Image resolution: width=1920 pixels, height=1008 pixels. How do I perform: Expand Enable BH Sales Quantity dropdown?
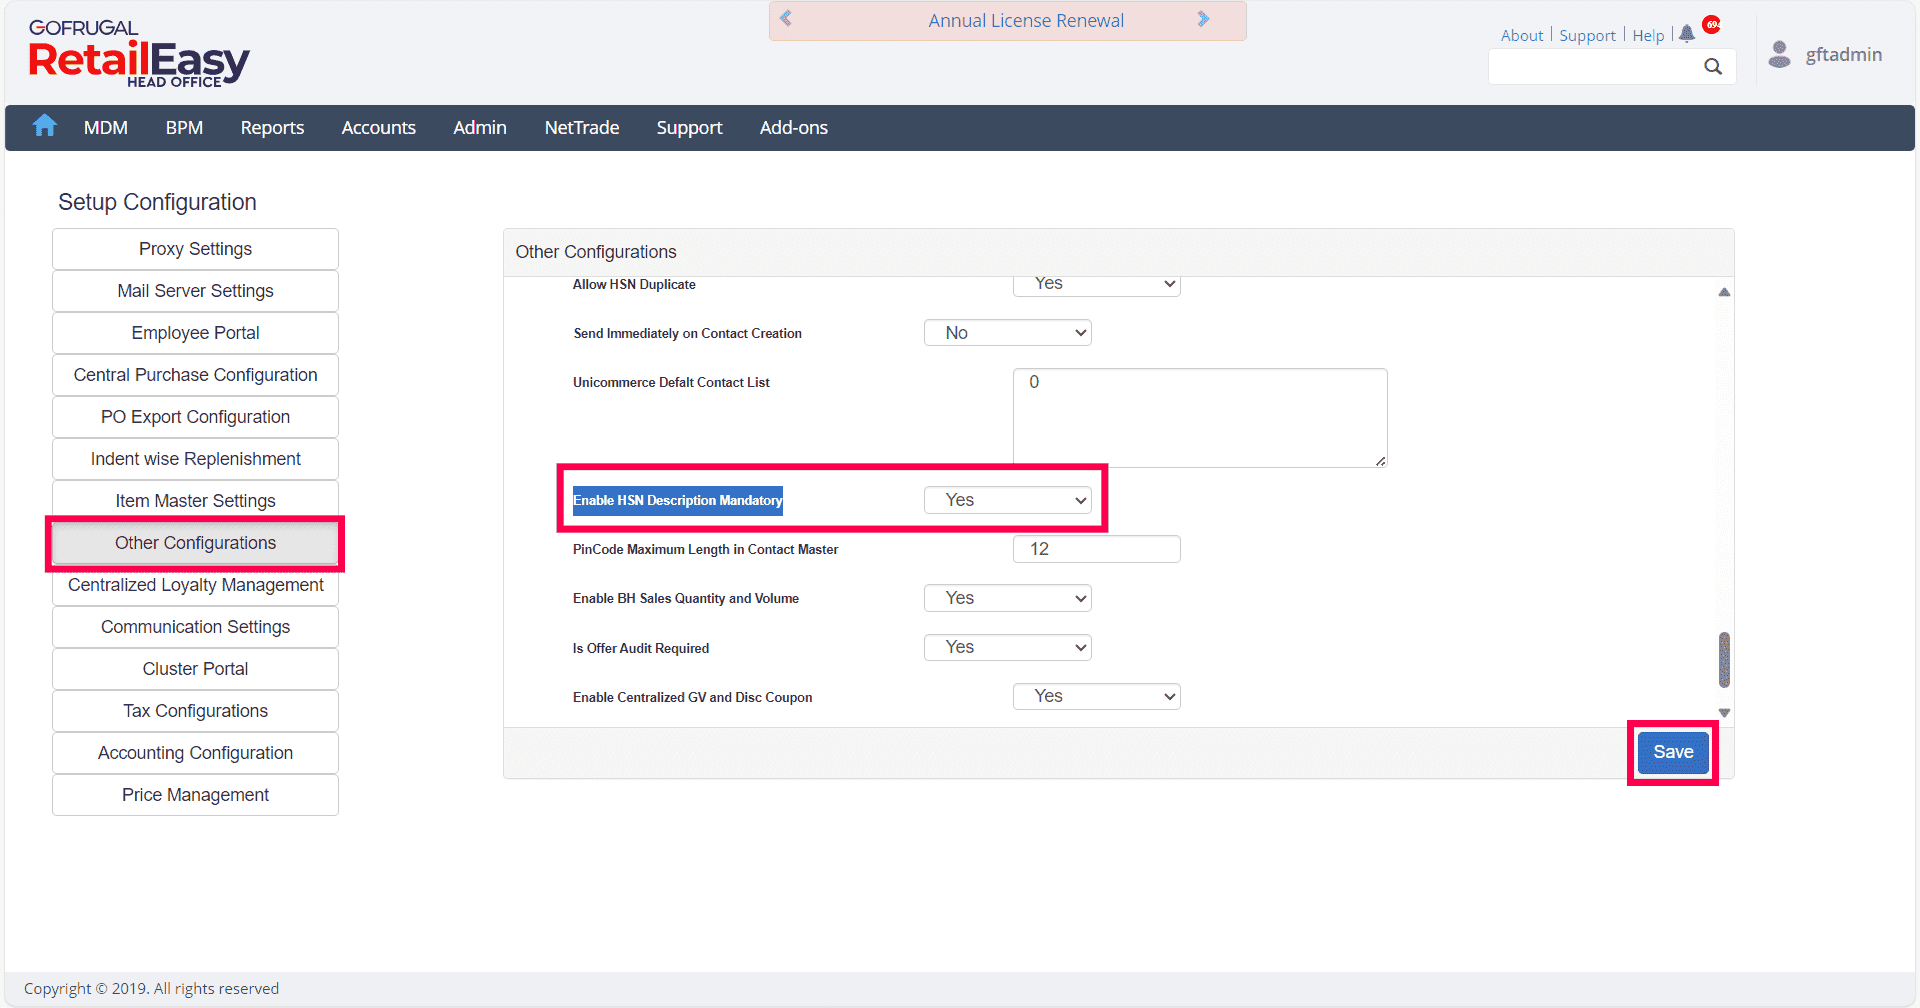tap(1007, 598)
